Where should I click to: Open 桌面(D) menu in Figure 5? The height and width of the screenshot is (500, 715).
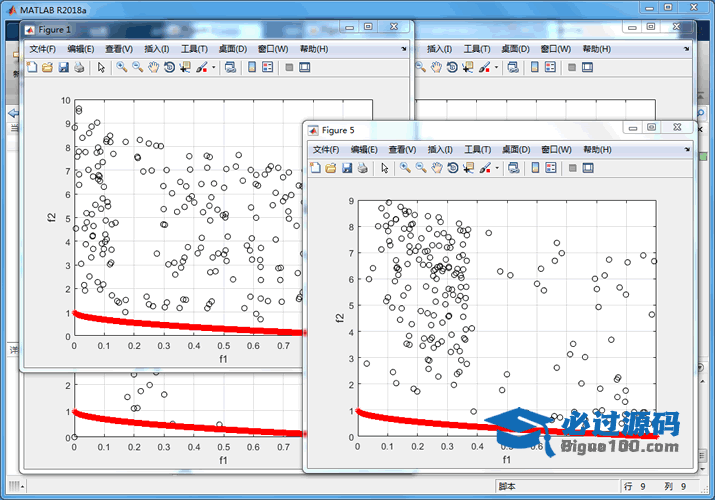point(516,149)
